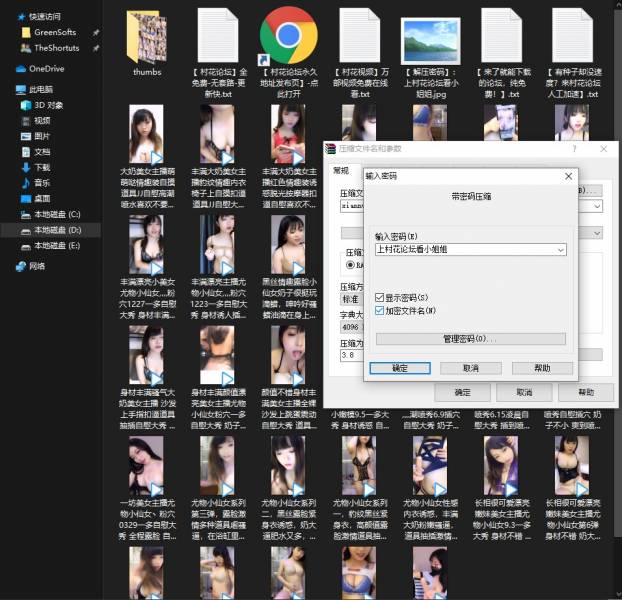Open the OneDrive icon in sidebar
This screenshot has height=600, width=622.
pyautogui.click(x=21, y=69)
